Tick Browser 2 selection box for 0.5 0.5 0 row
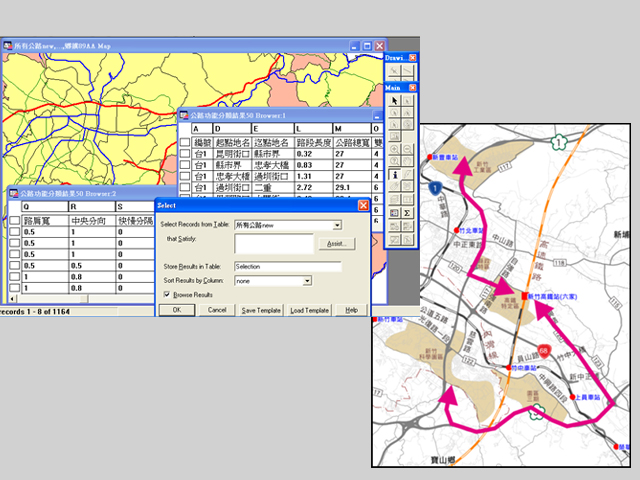This screenshot has width=640, height=480. tap(15, 265)
